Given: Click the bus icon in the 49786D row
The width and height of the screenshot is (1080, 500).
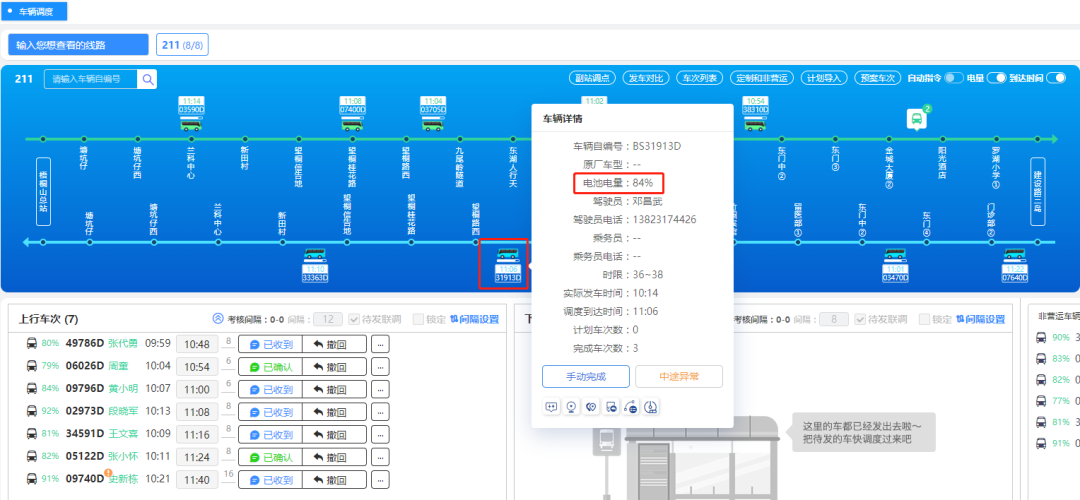Looking at the screenshot, I should click(x=31, y=343).
